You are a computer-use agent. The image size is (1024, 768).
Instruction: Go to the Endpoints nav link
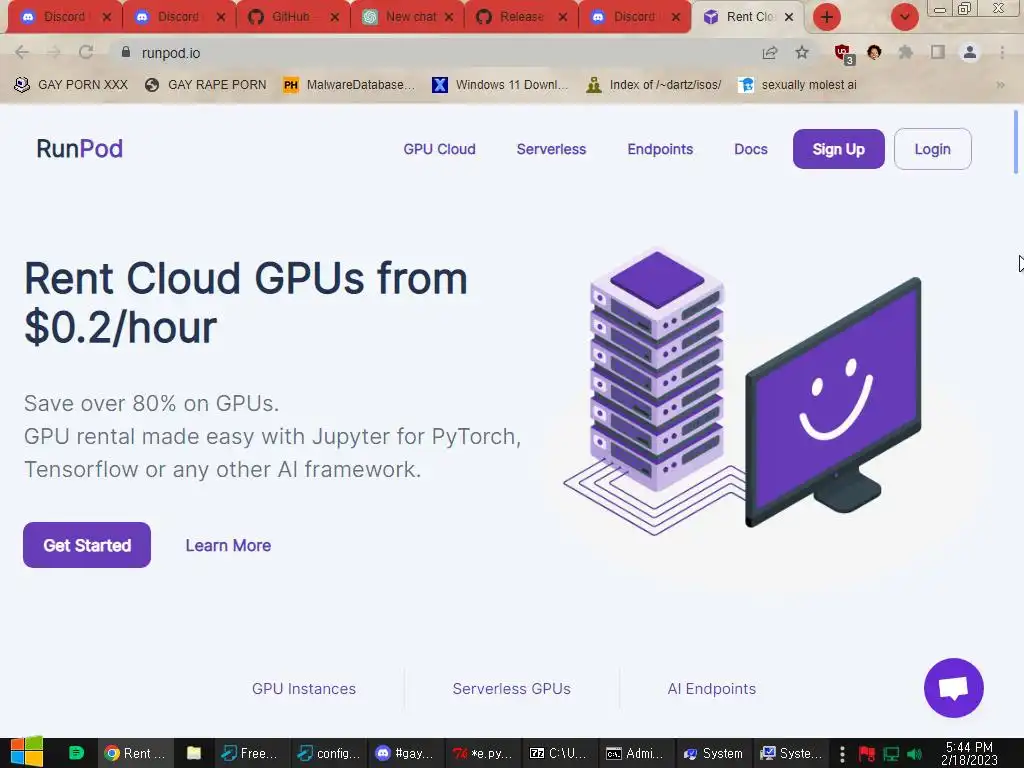click(x=660, y=149)
